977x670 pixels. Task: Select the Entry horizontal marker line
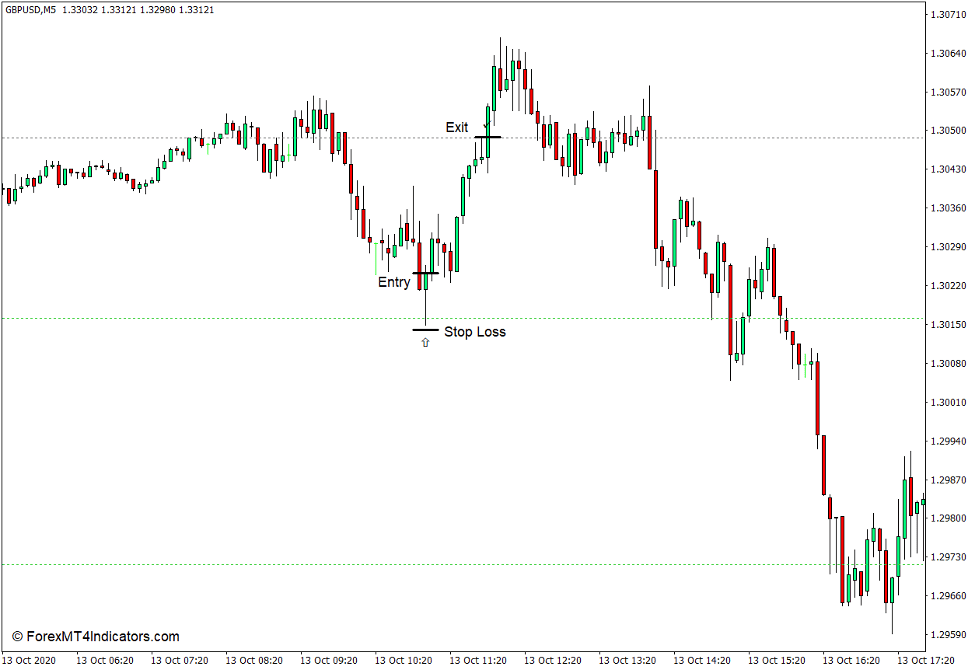tap(425, 272)
